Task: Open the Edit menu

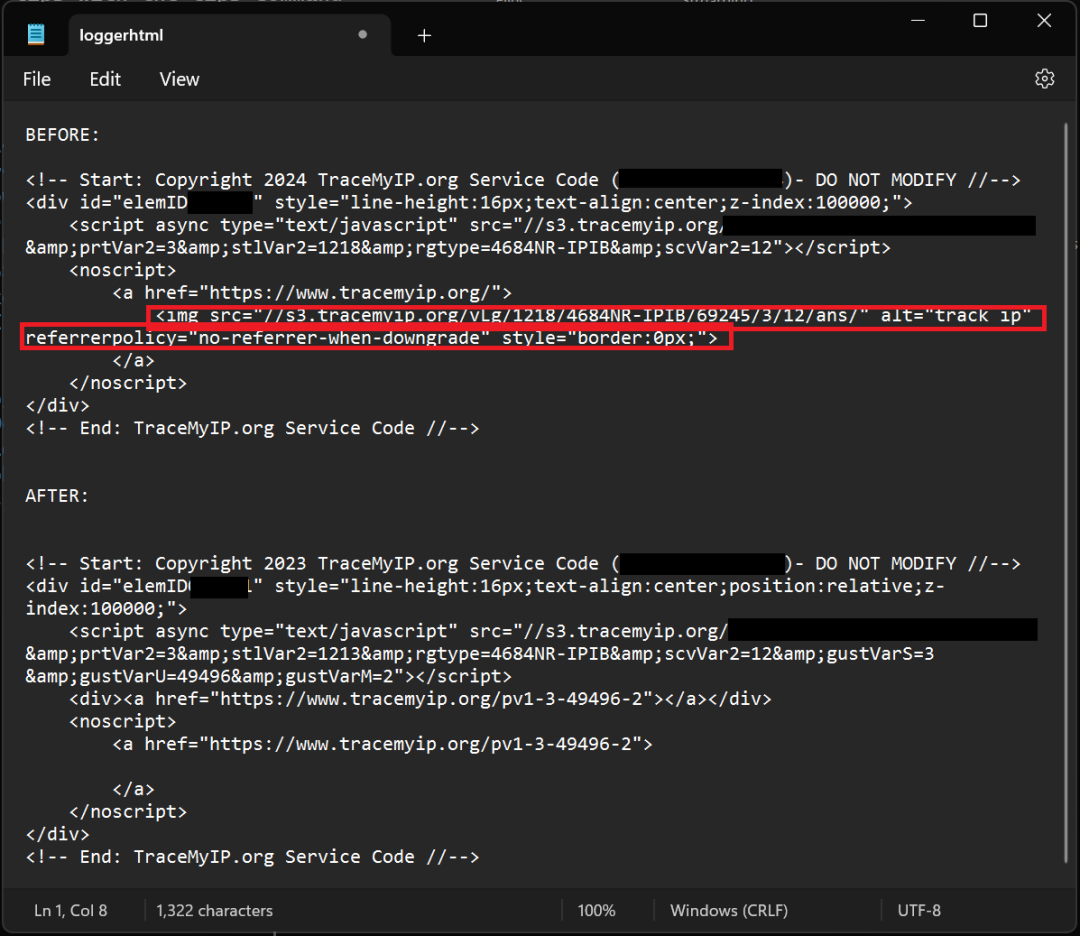Action: [105, 80]
